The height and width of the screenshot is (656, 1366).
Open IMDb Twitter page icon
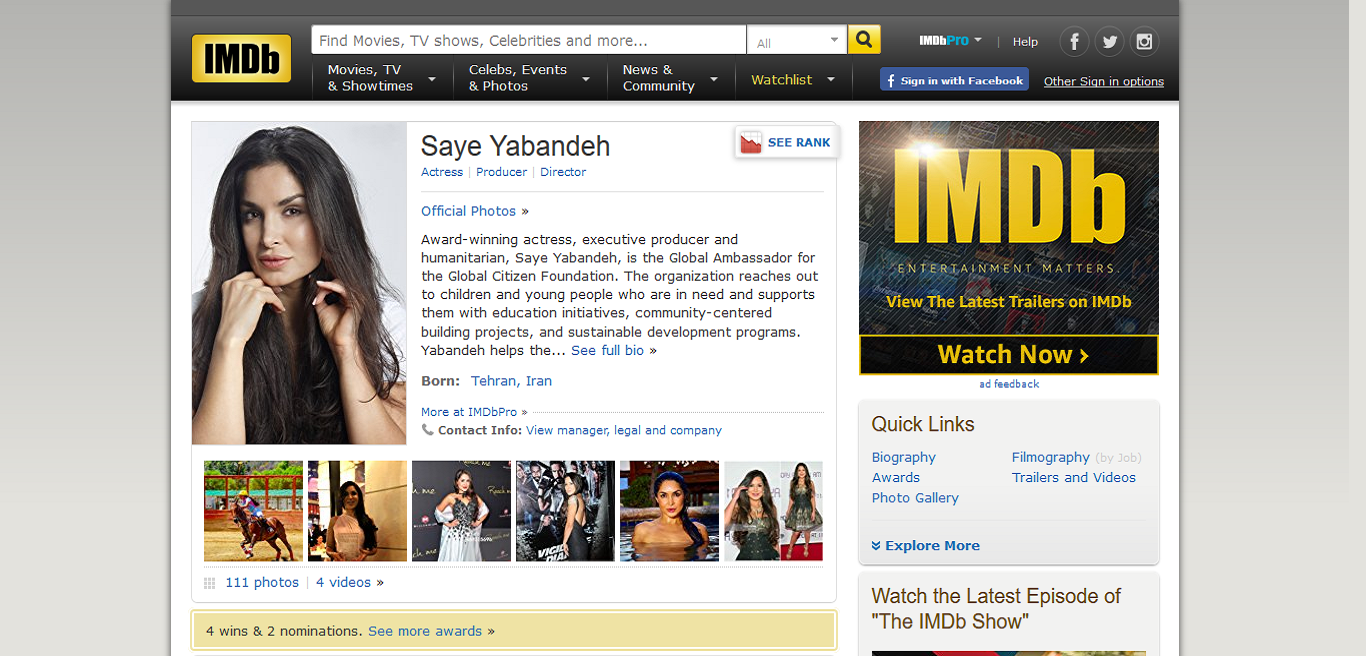click(1109, 42)
